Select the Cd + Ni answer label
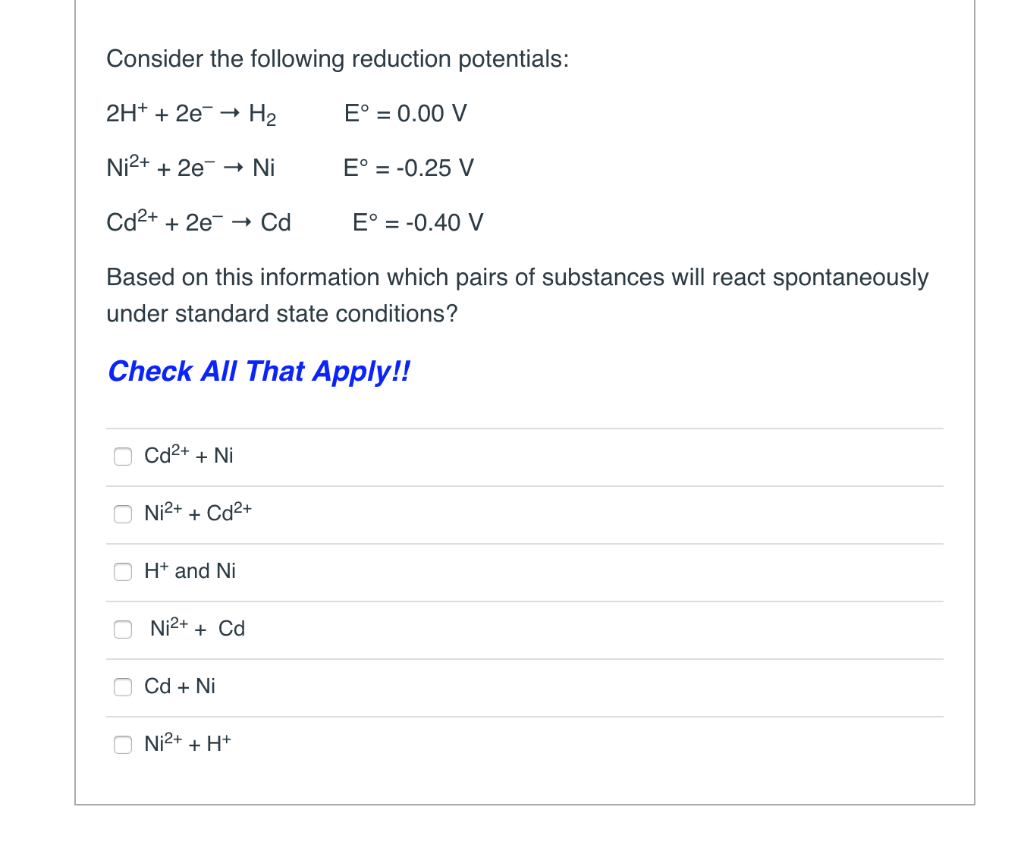The width and height of the screenshot is (1024, 851). 180,686
